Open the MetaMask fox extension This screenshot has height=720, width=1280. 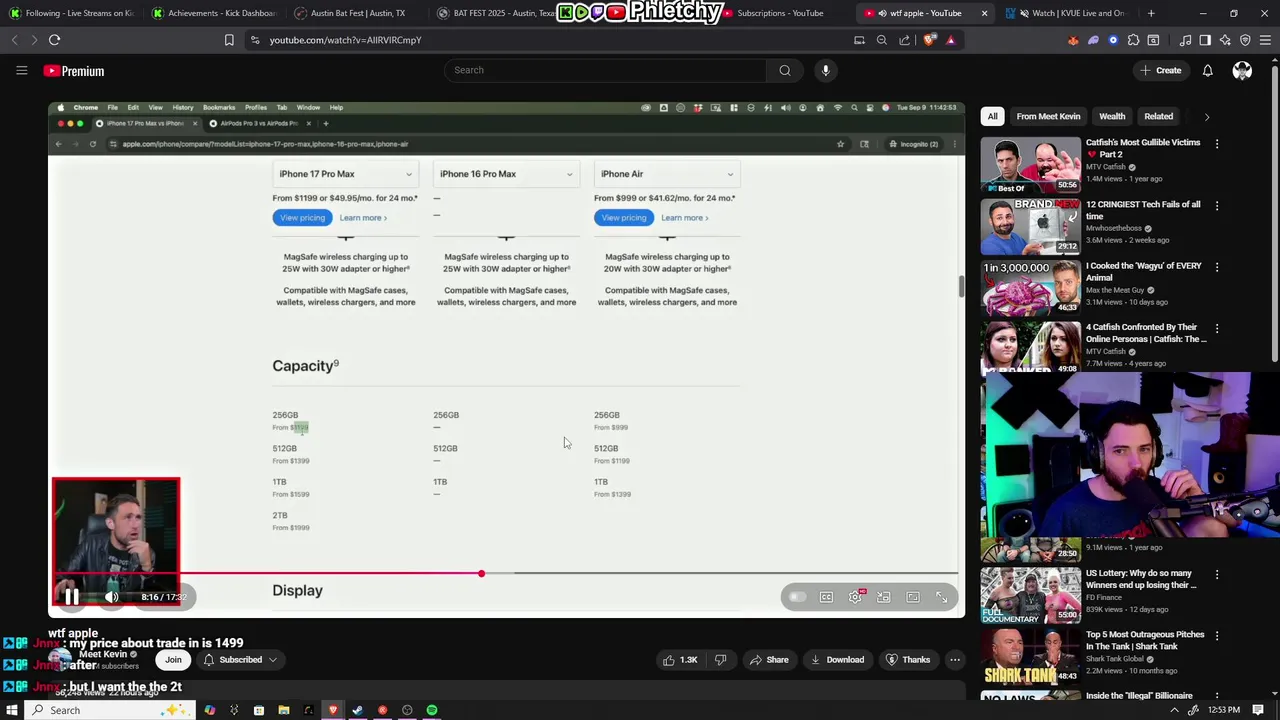point(1073,40)
